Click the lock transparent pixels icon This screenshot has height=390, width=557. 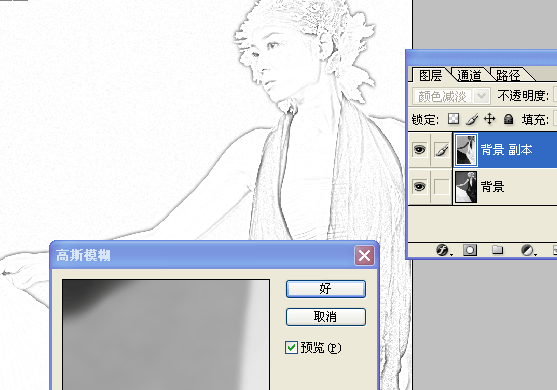453,119
